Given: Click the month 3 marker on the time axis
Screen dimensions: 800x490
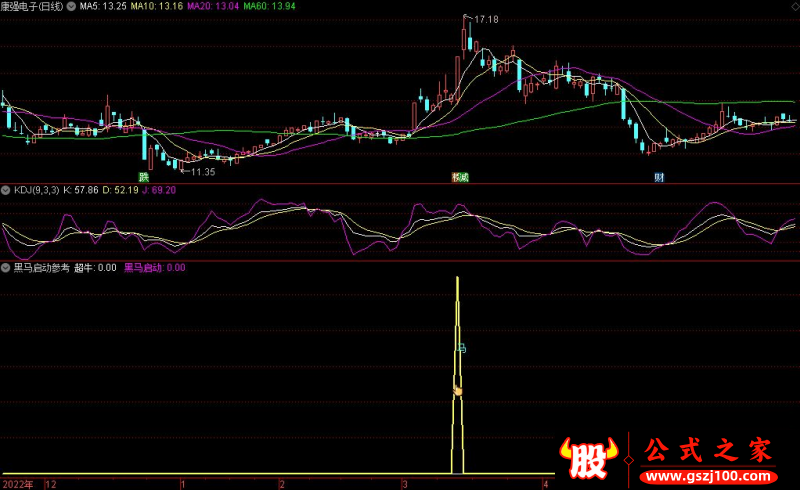Looking at the screenshot, I should pyautogui.click(x=405, y=483).
